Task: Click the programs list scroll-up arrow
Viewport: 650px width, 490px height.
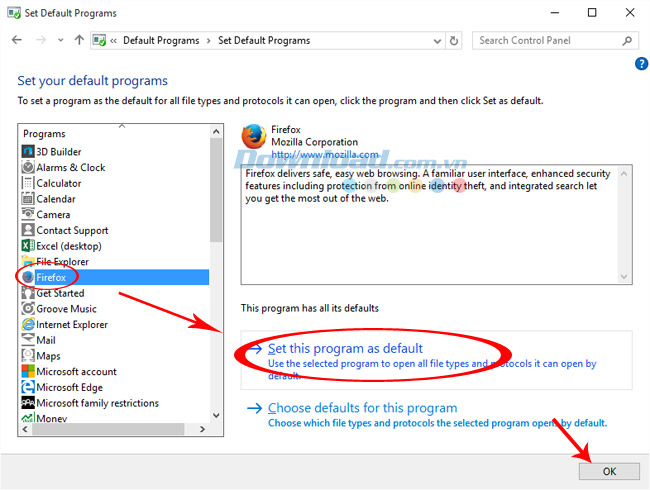Action: [216, 132]
